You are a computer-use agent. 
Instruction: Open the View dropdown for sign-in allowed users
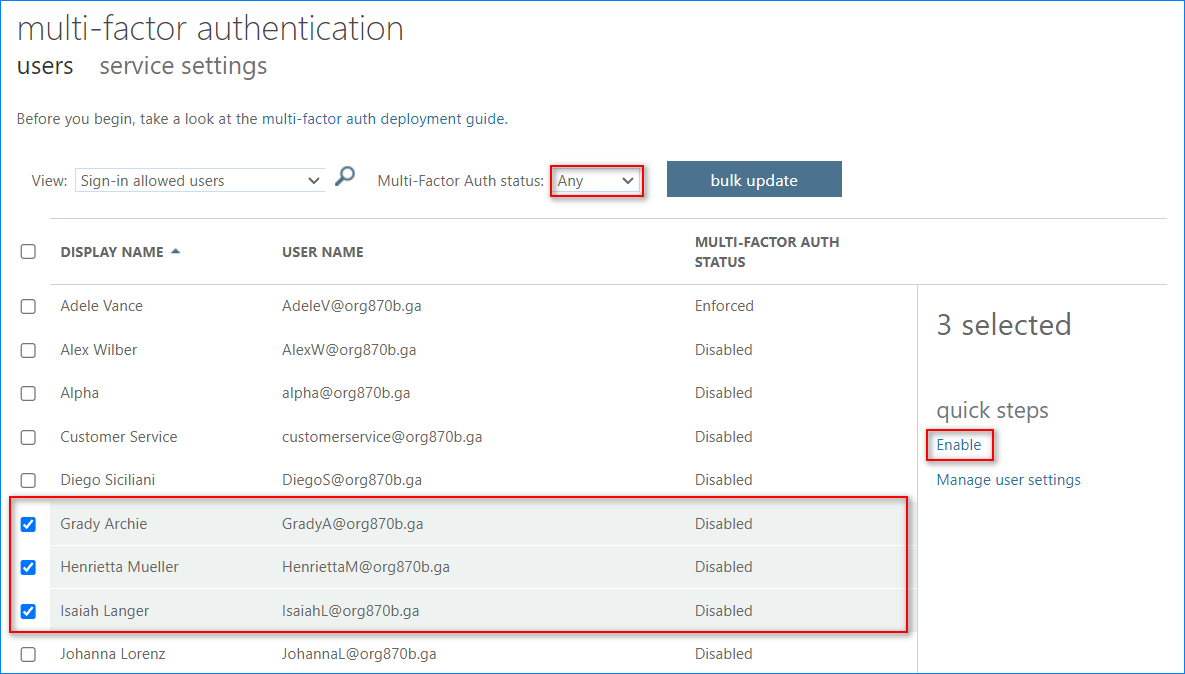click(x=200, y=181)
